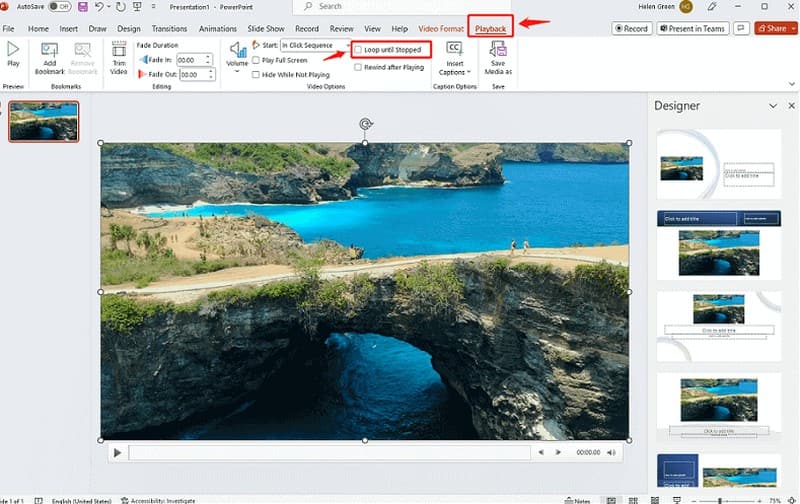Mute video using player bar speaker icon

[611, 452]
